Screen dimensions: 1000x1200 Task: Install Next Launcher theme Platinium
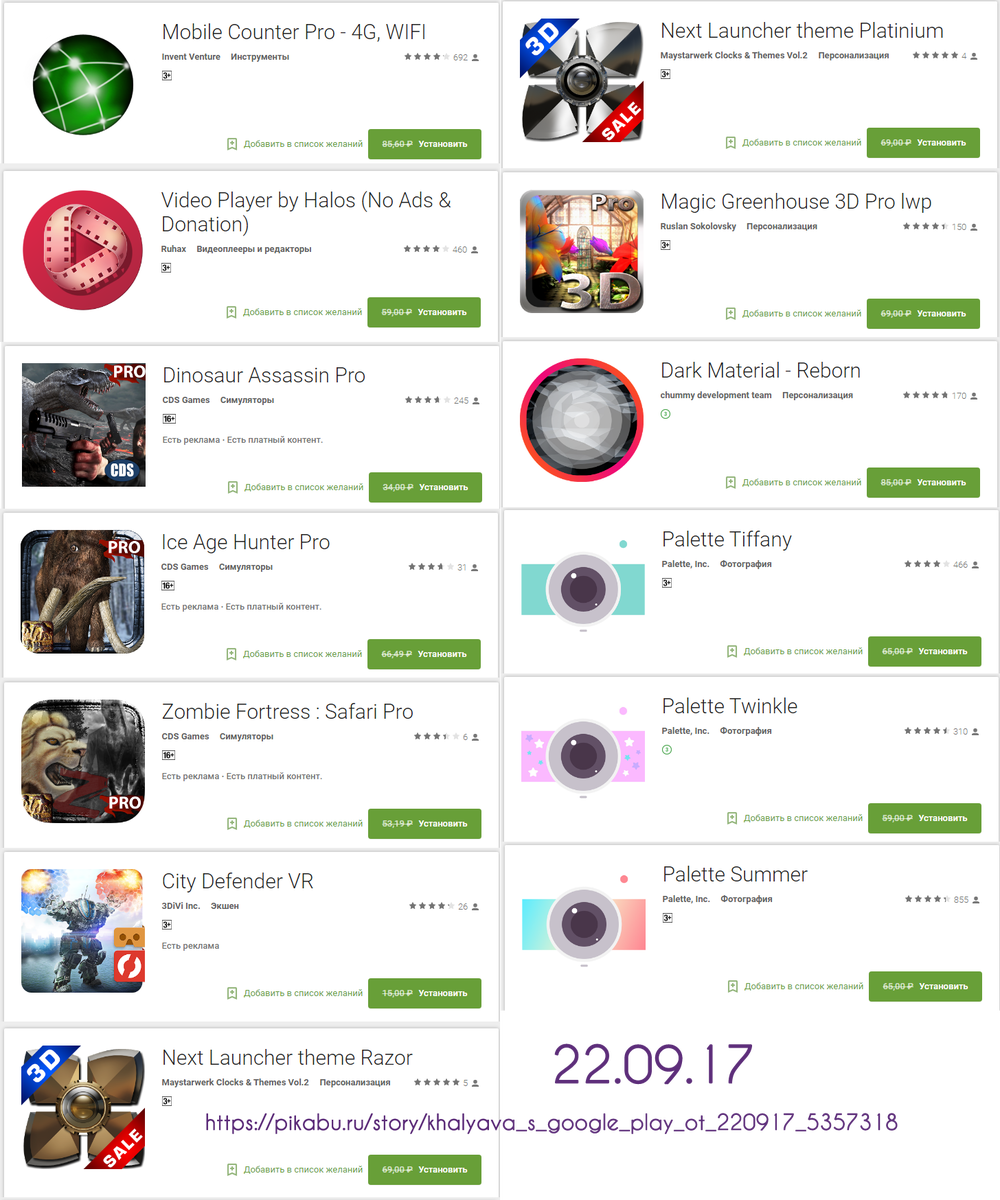click(923, 143)
